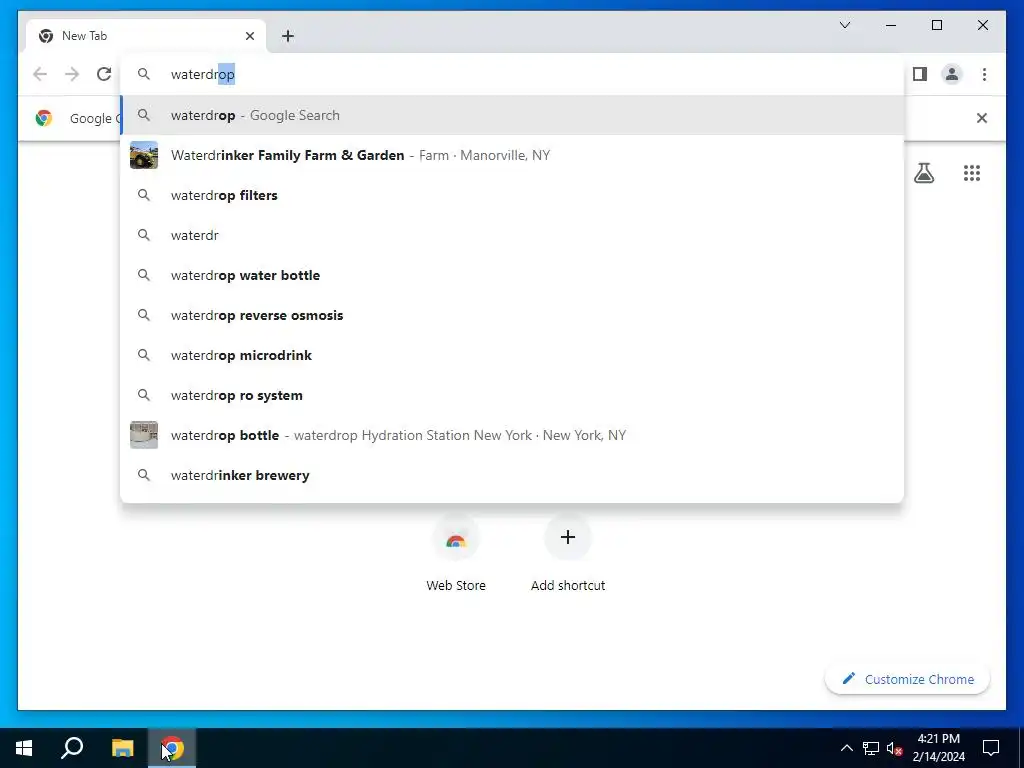Click the Google Chrome logo in info bar
Screen dimensions: 1024x768
(x=44, y=118)
